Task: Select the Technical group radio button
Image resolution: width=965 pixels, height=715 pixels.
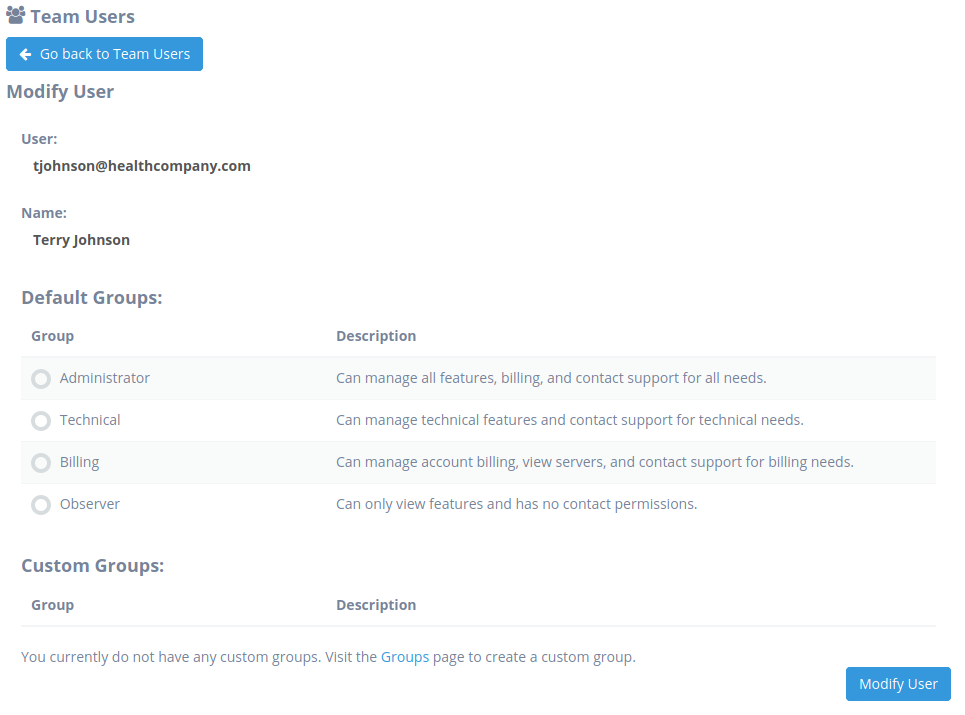Action: pyautogui.click(x=41, y=421)
